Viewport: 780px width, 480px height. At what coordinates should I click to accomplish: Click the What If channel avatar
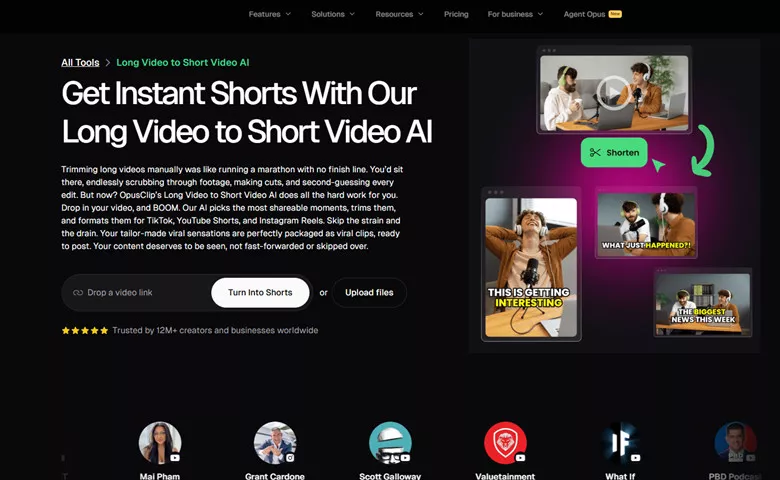pos(620,443)
